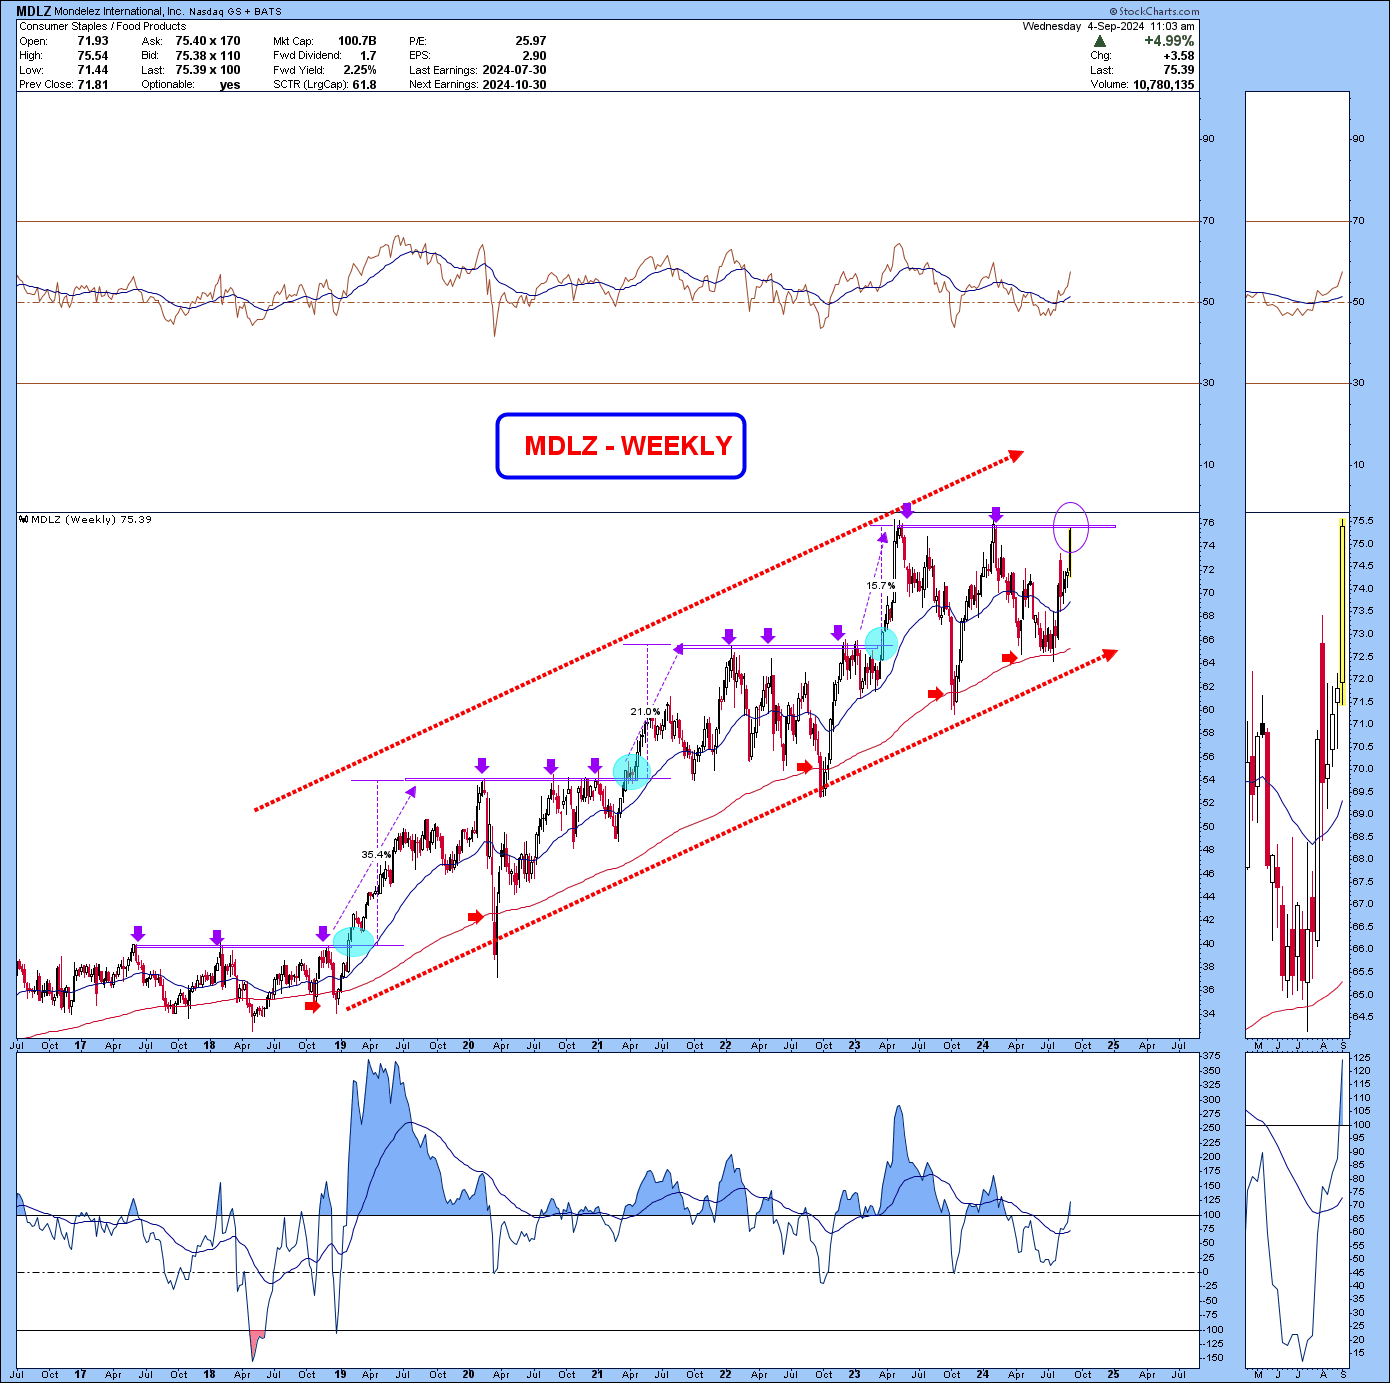The width and height of the screenshot is (1390, 1383).
Task: Click the green up triangle beside +4.99%
Action: (1100, 41)
